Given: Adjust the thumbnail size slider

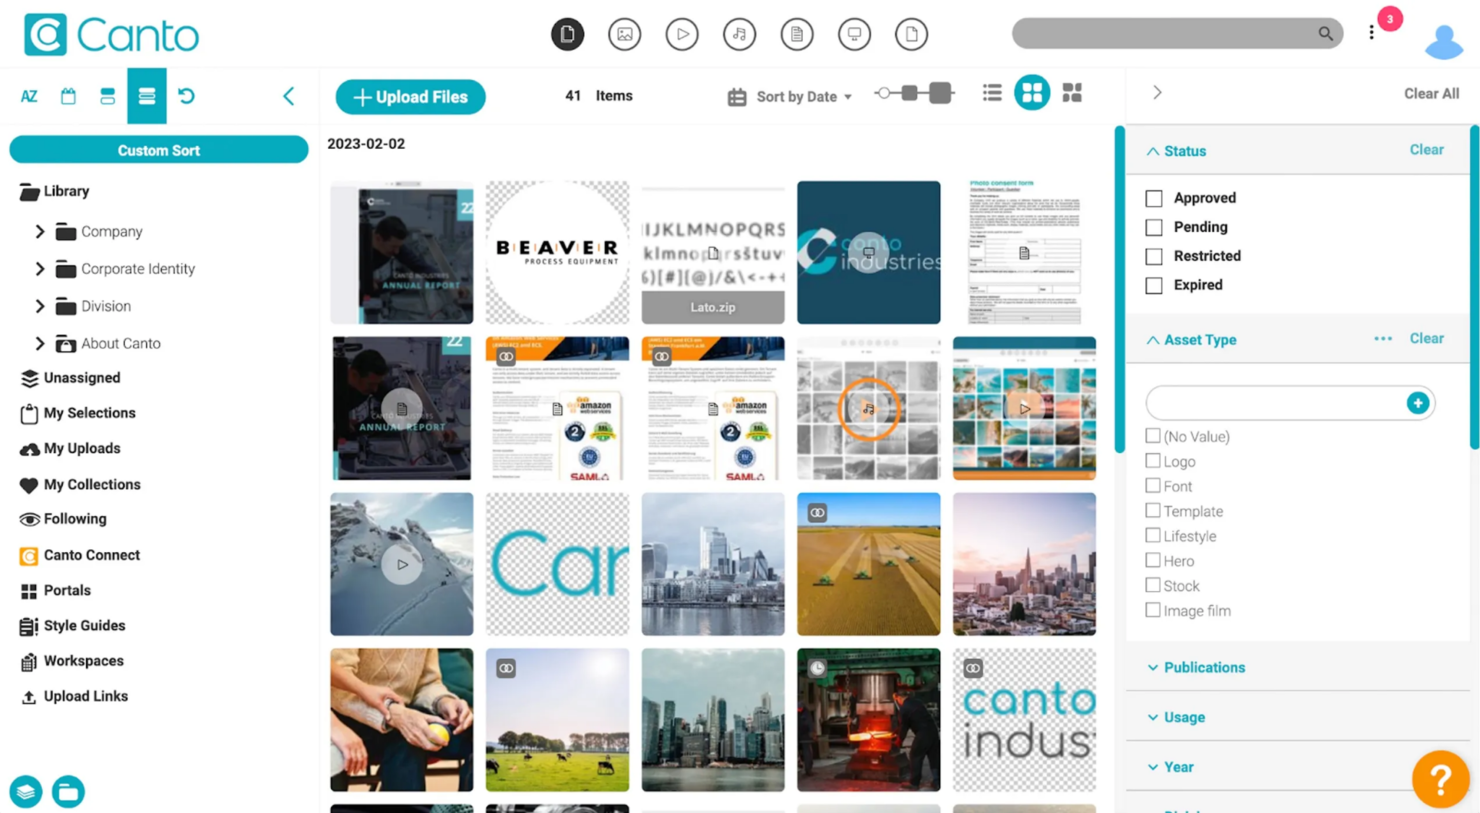Looking at the screenshot, I should point(913,93).
